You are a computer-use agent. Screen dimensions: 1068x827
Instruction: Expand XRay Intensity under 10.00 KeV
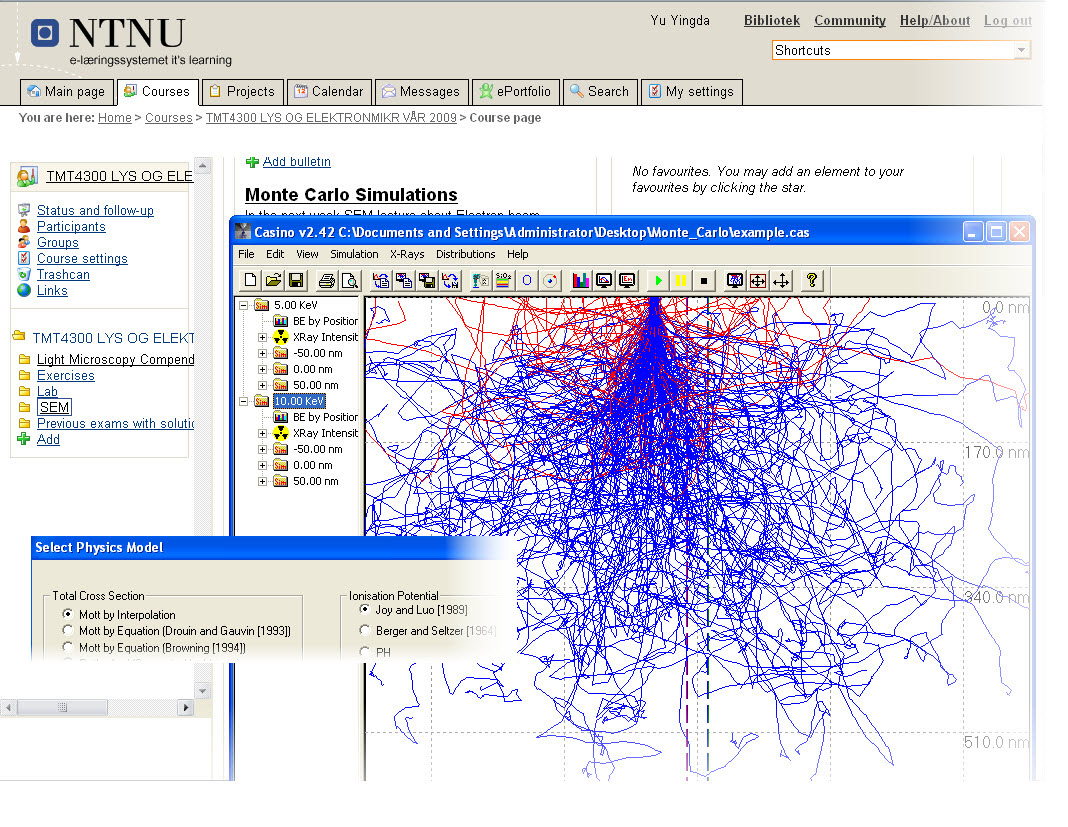[262, 433]
